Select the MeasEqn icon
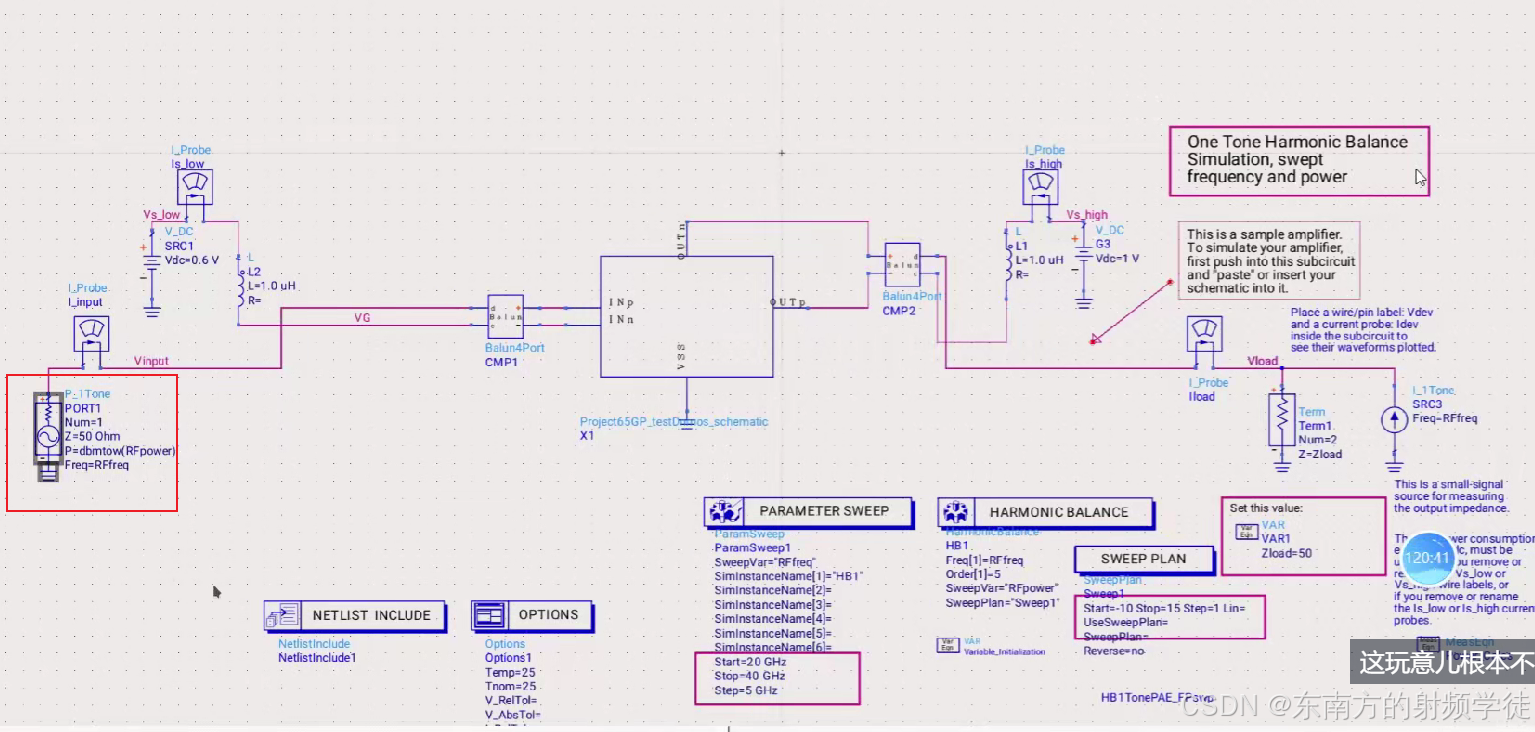 (x=1428, y=644)
